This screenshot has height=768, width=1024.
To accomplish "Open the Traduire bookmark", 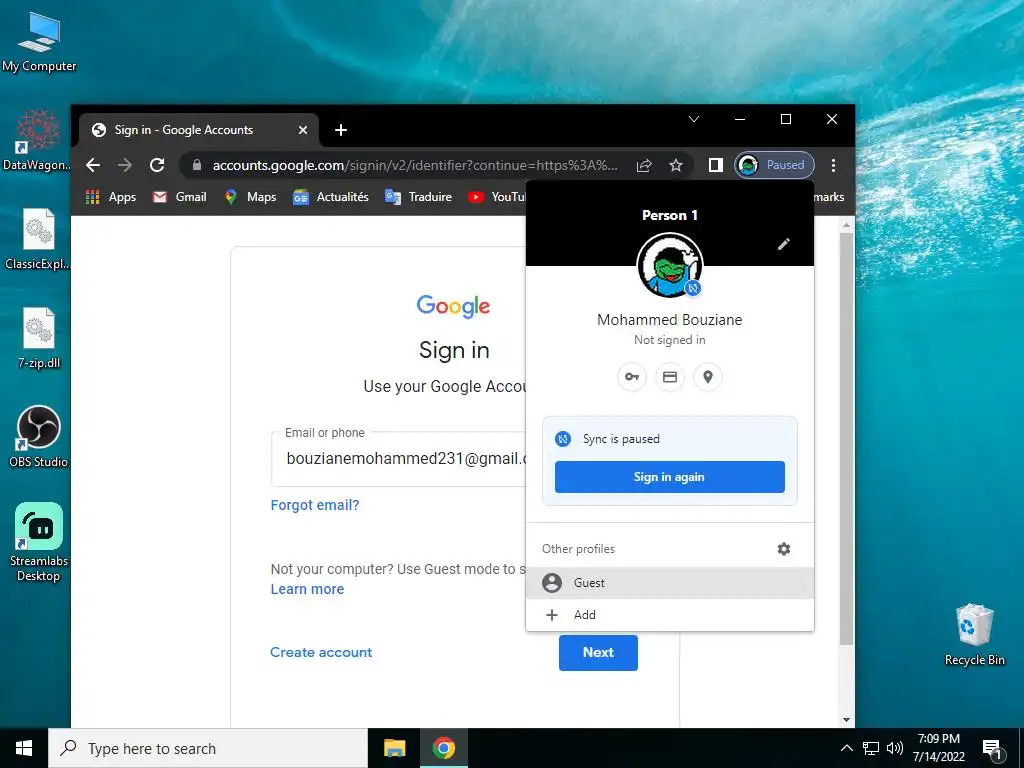I will point(419,197).
